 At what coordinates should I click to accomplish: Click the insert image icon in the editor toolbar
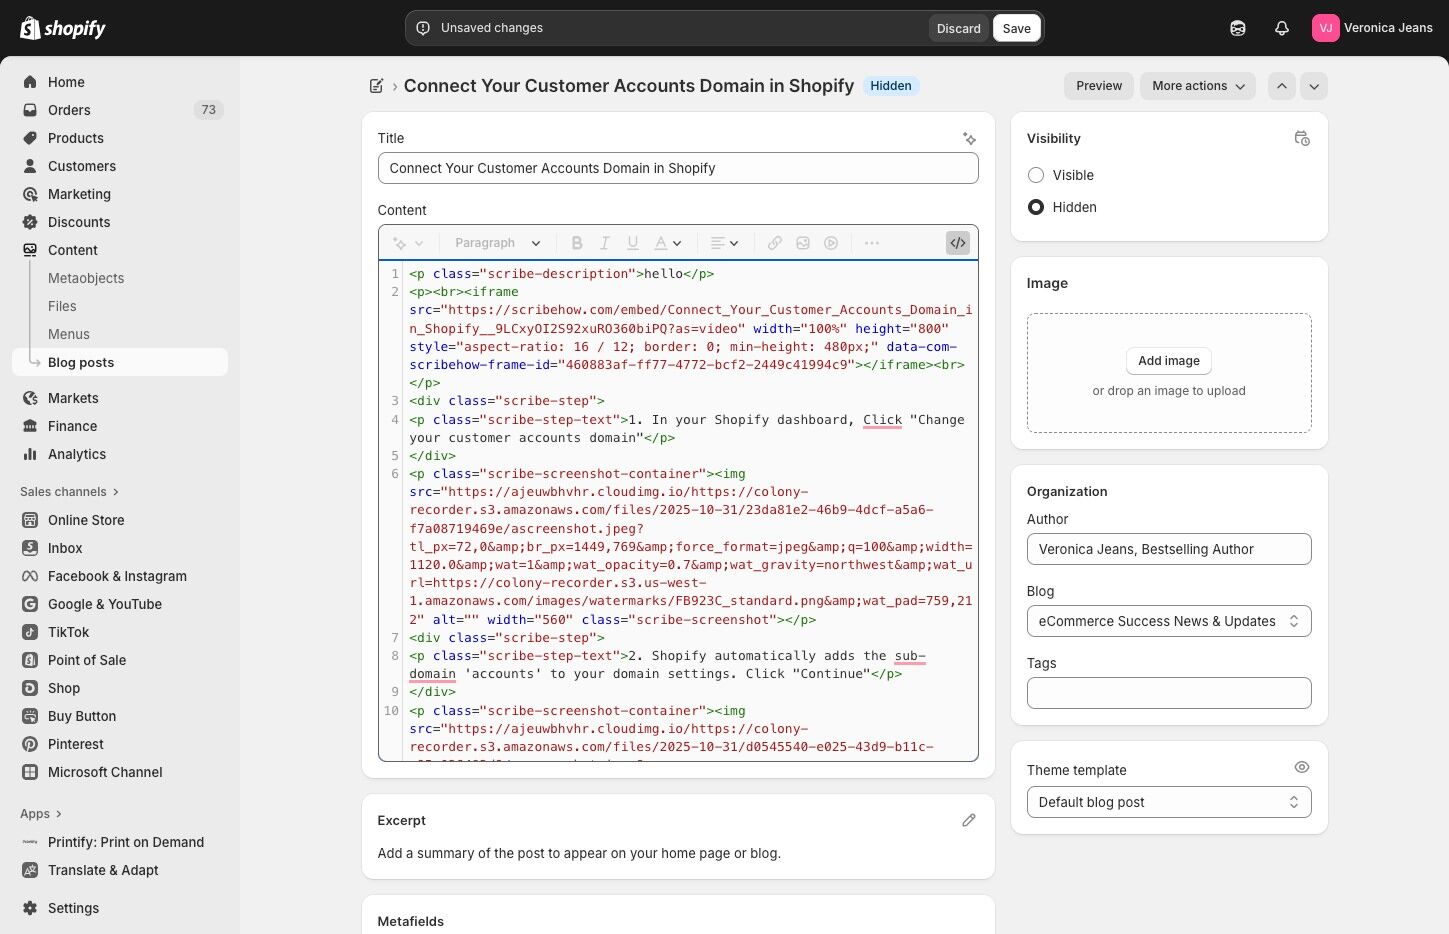[x=803, y=243]
